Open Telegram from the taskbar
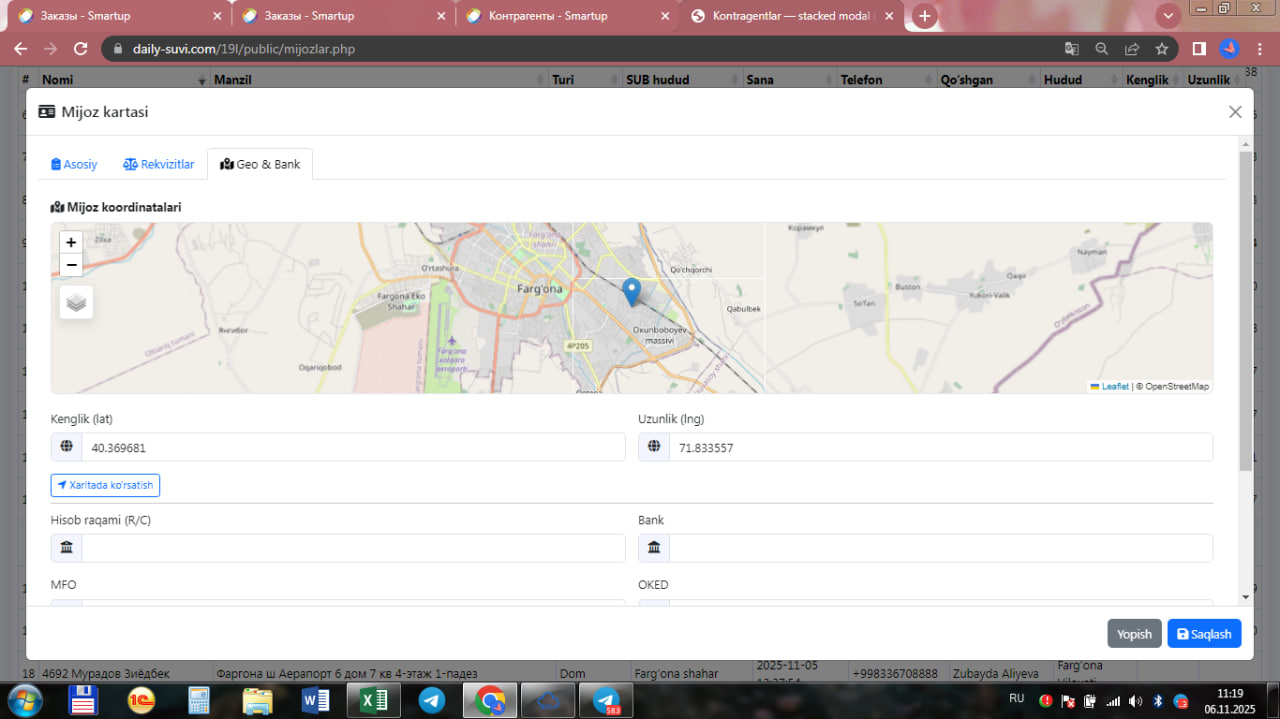 point(432,700)
